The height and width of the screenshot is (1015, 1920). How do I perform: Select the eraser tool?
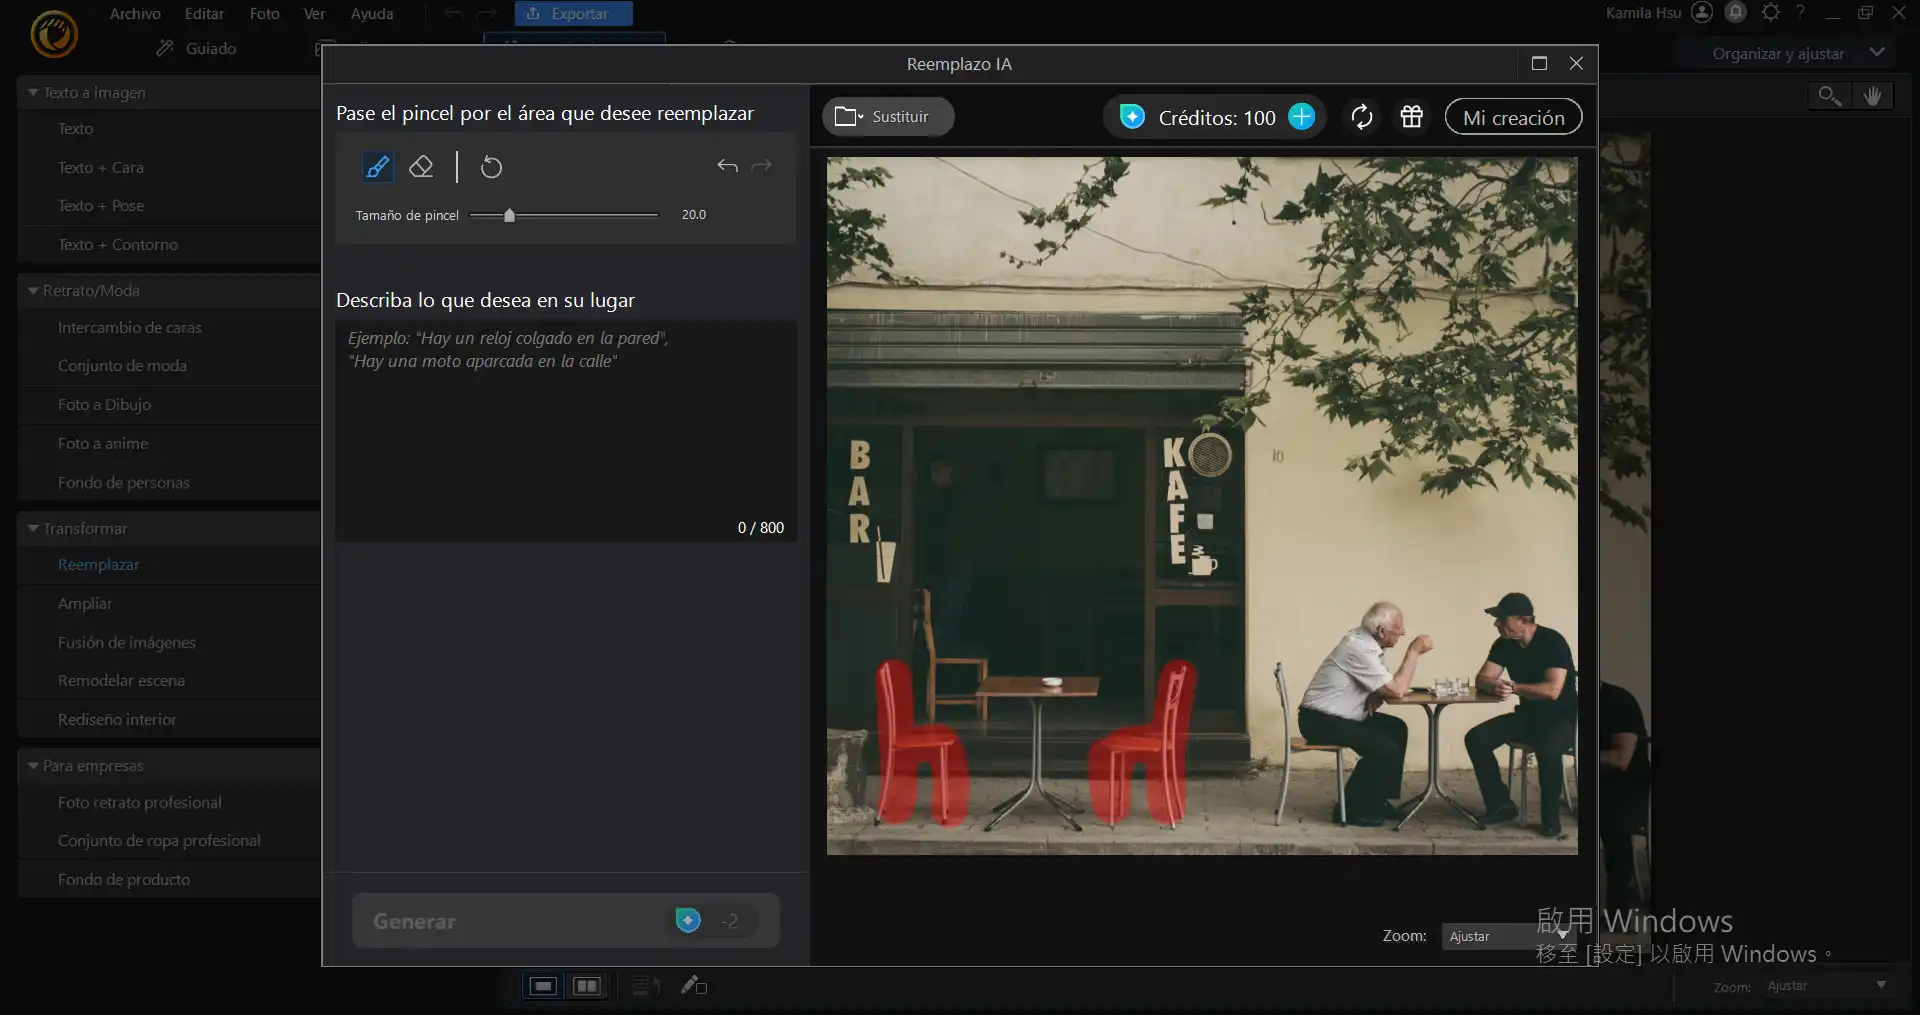(421, 167)
